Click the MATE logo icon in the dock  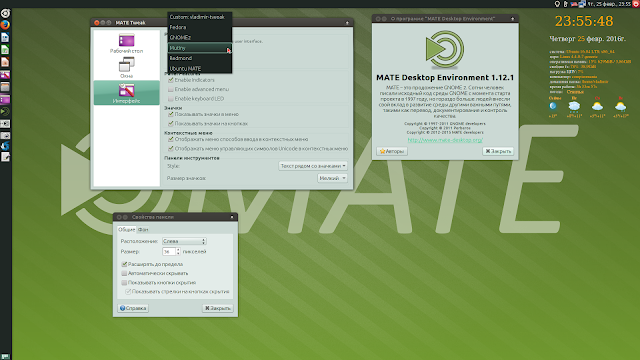click(x=5, y=111)
